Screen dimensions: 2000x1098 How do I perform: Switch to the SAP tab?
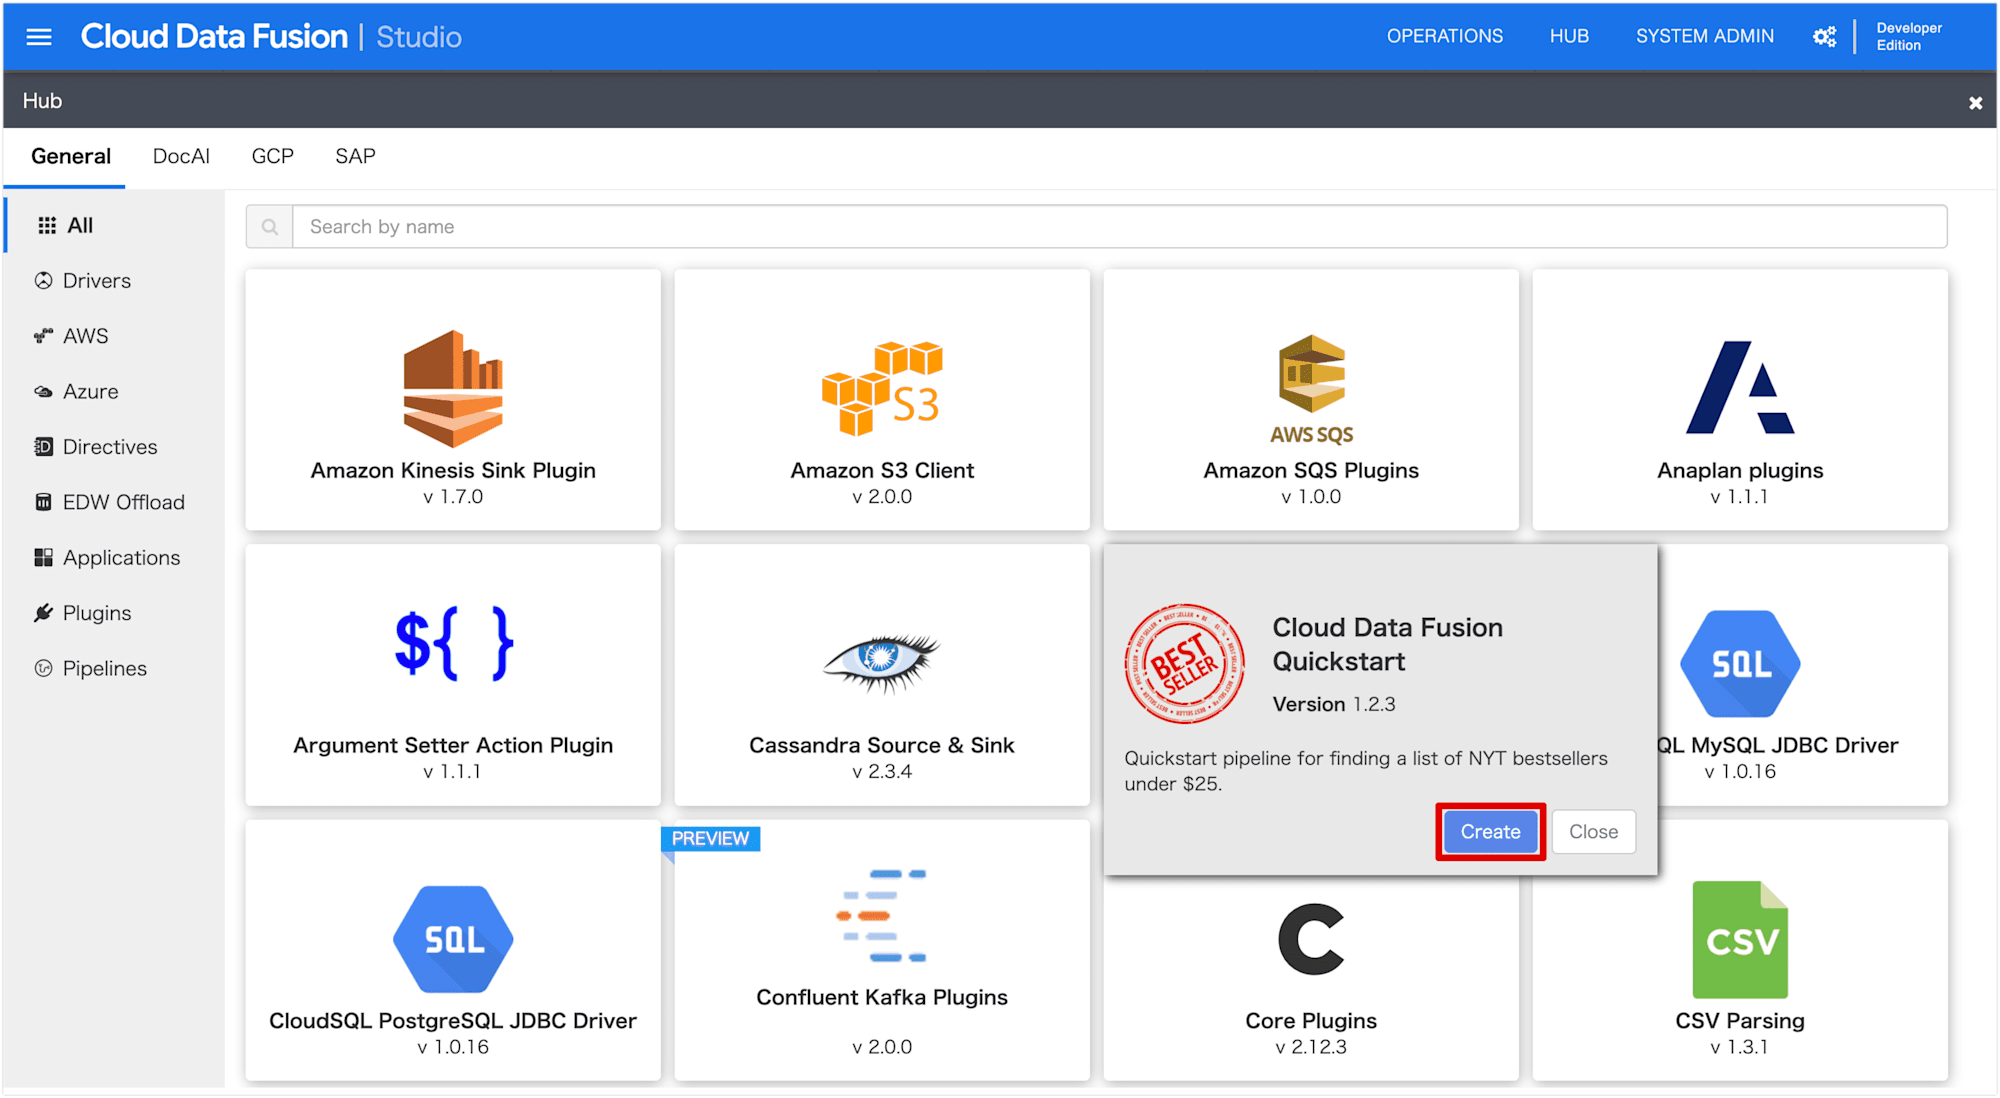(x=355, y=157)
